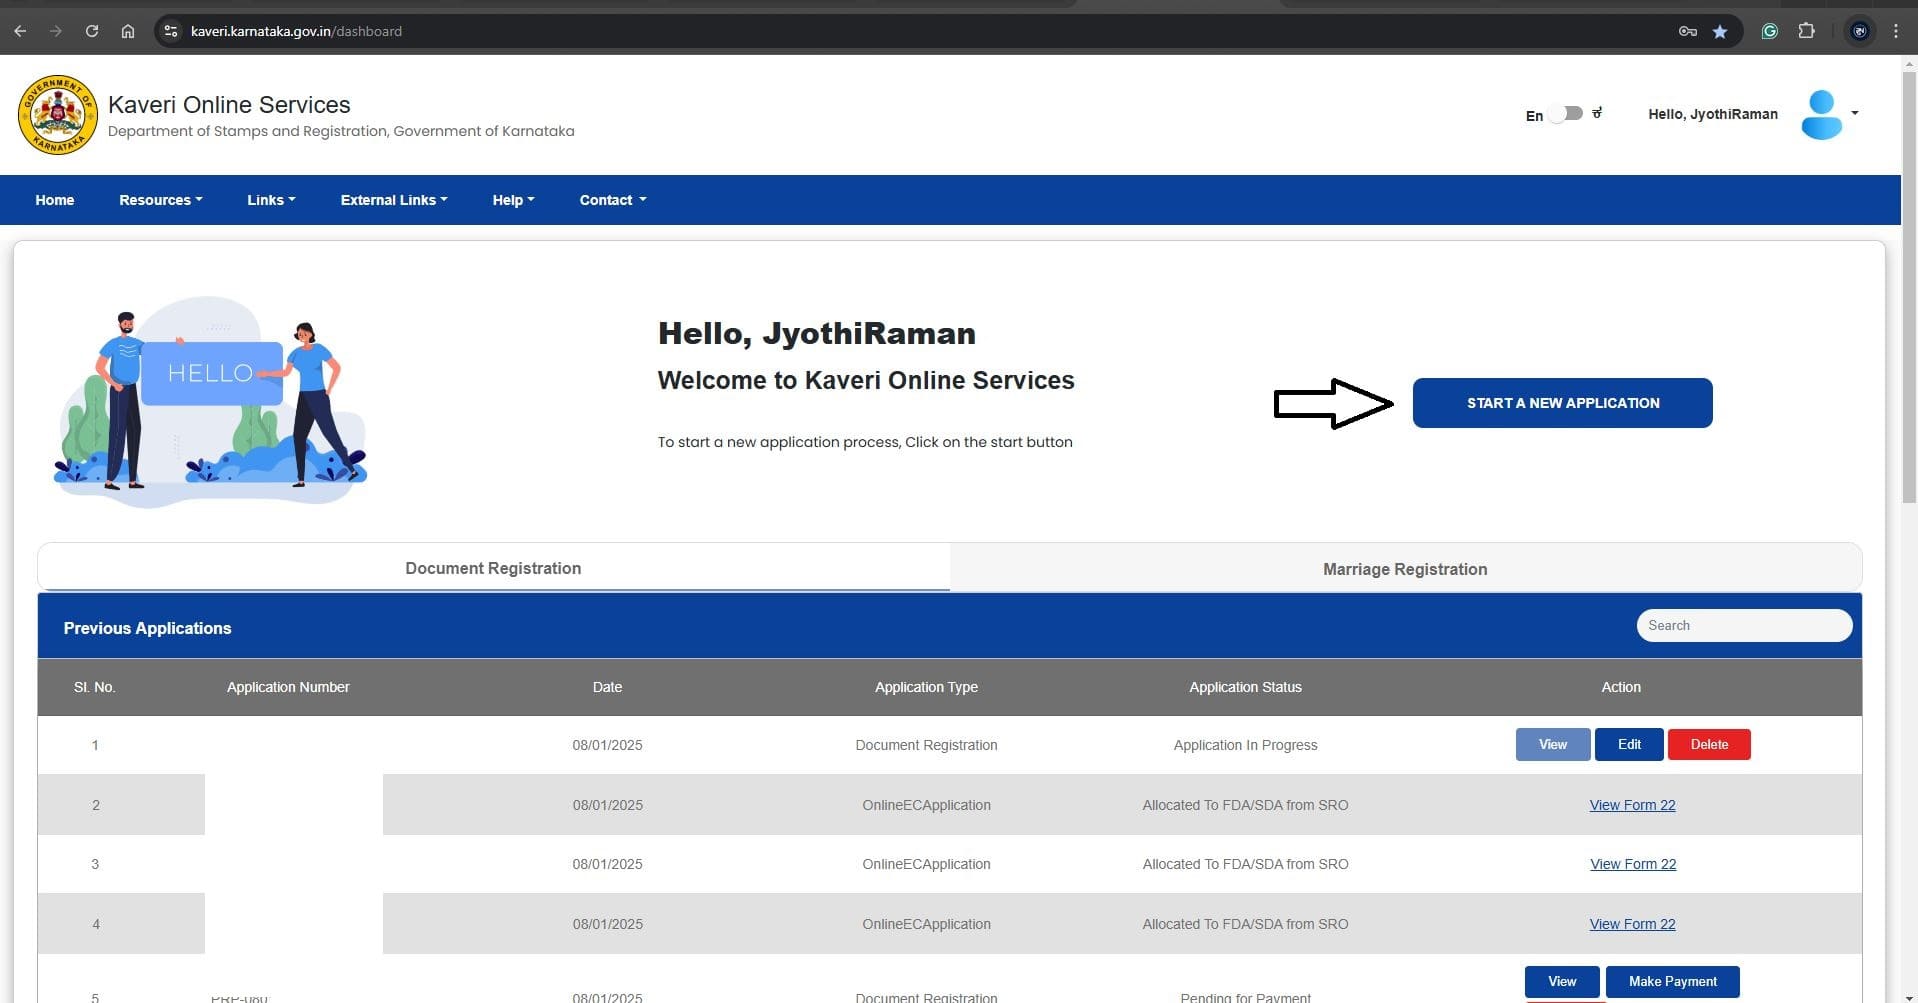Viewport: 1918px width, 1003px height.
Task: Toggle language from English to Kannada
Action: pos(1567,114)
